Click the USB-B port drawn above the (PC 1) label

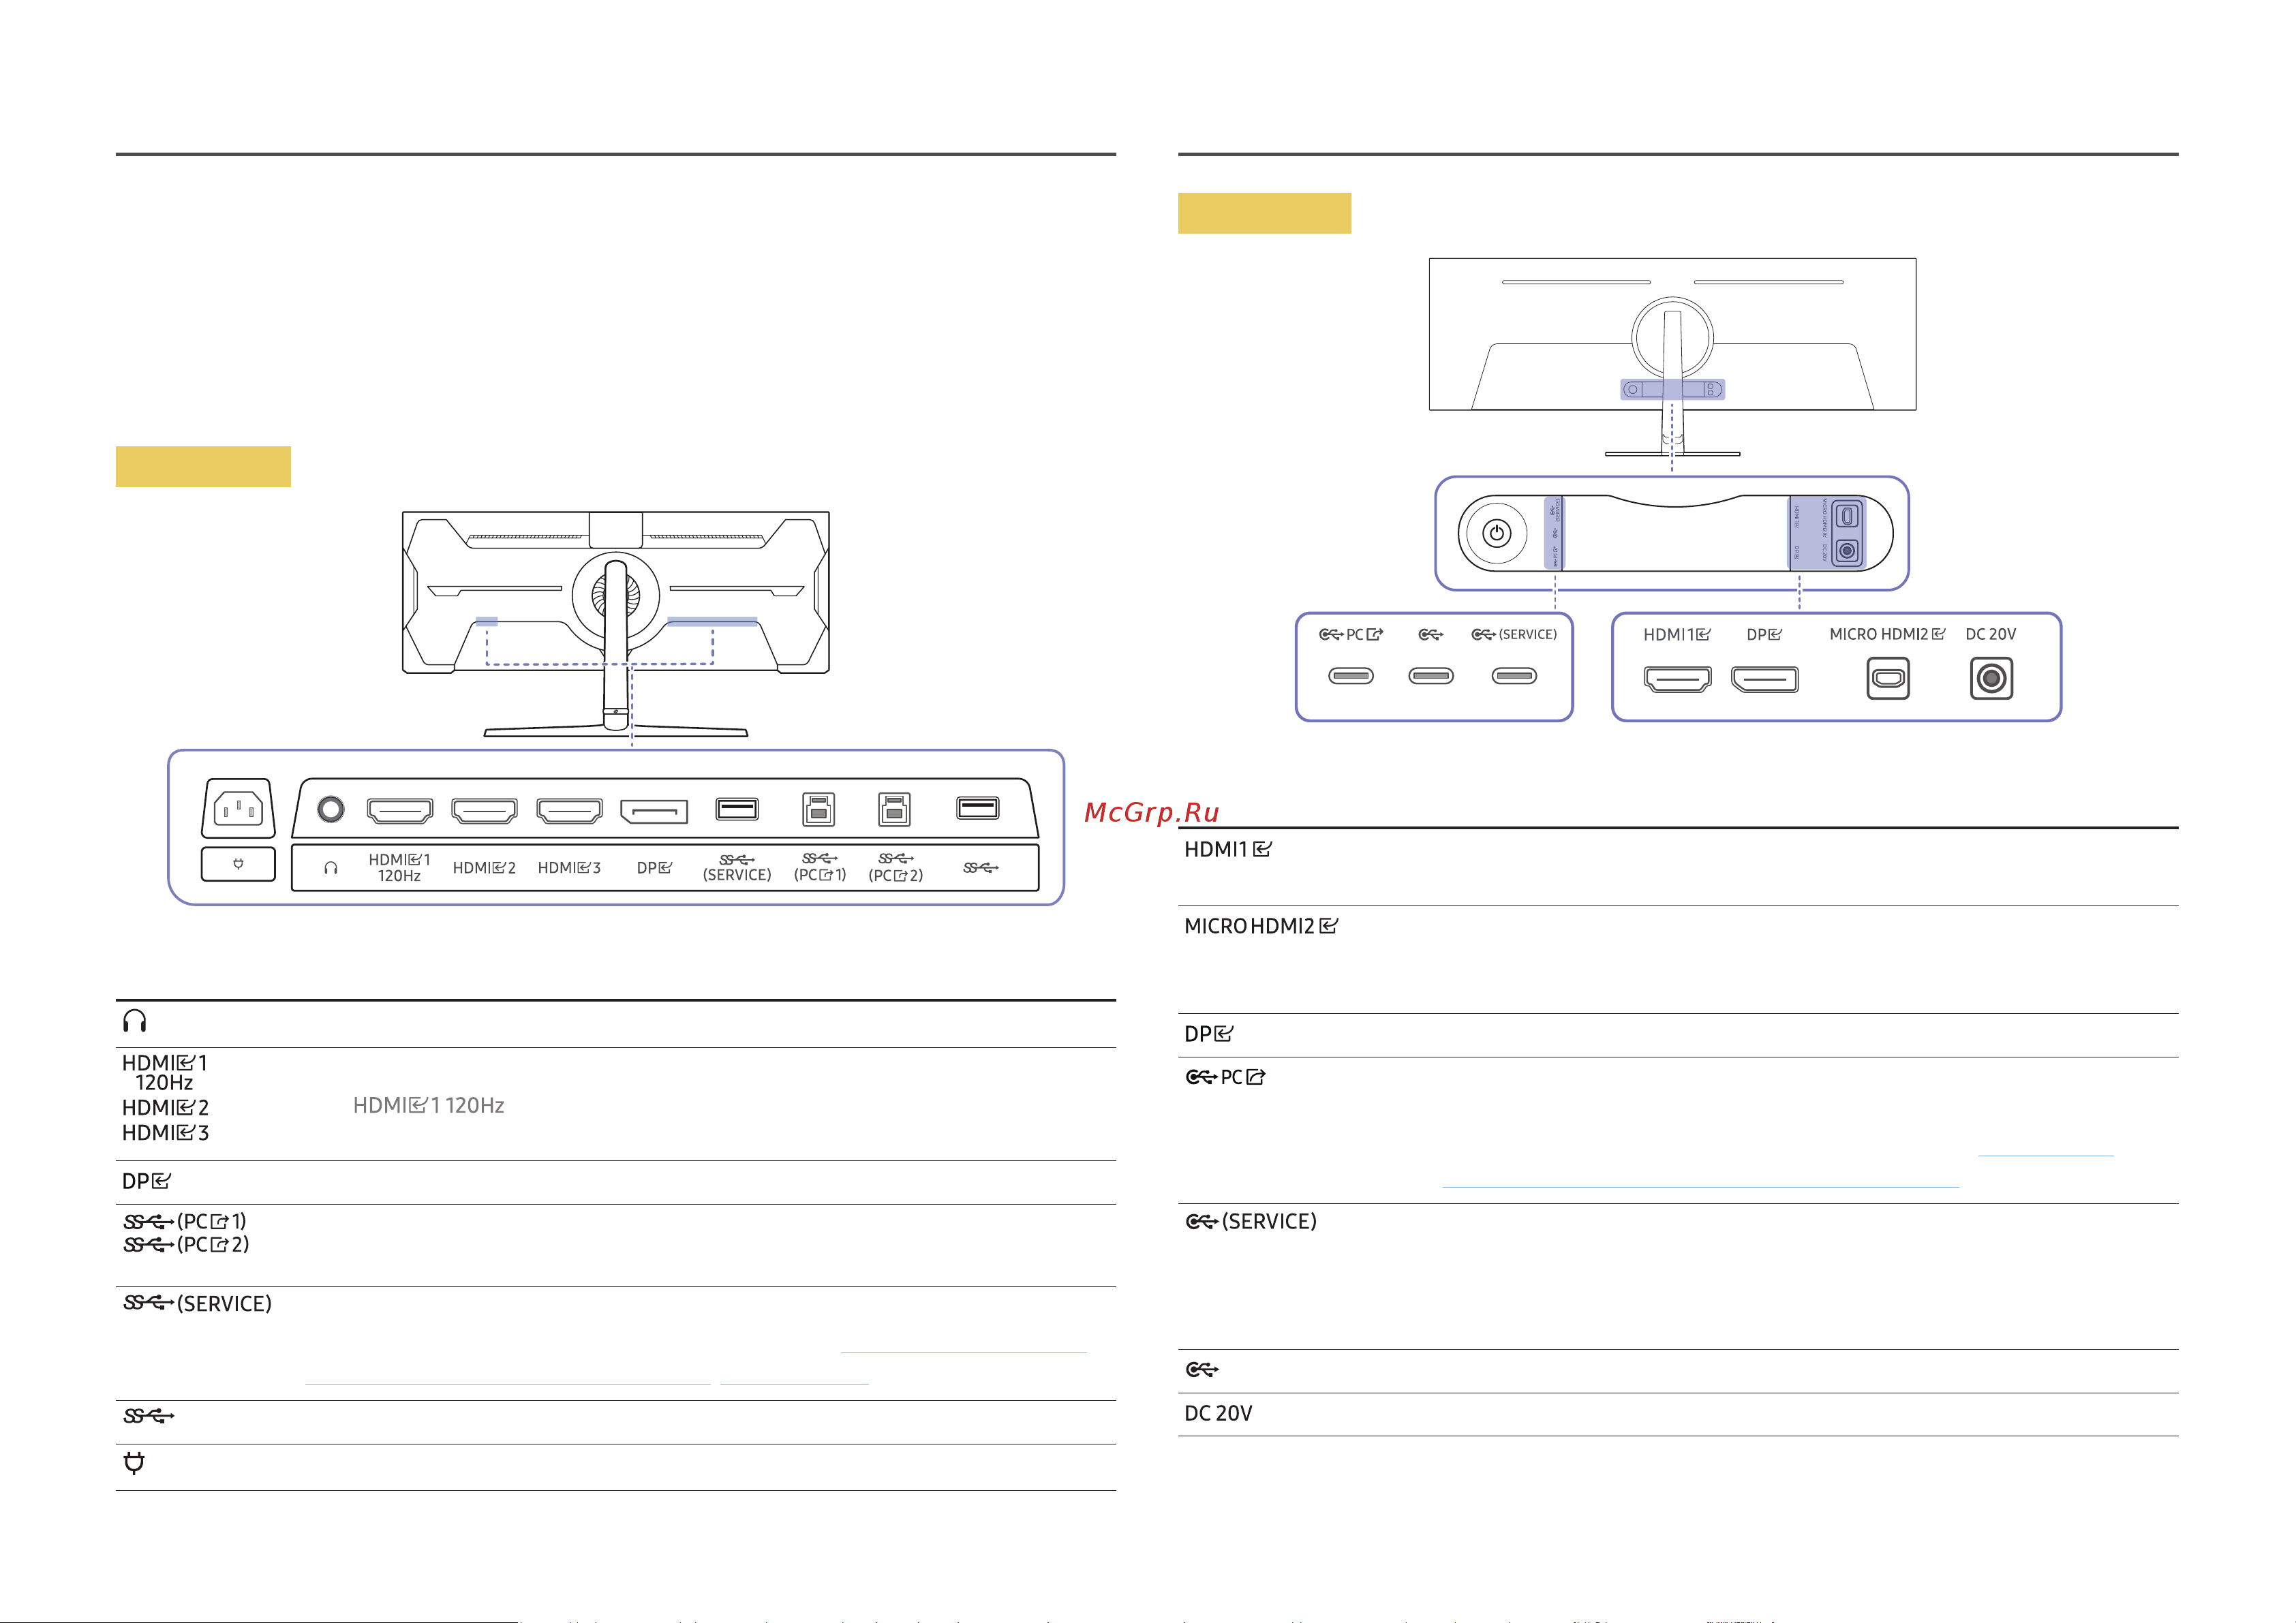(x=818, y=809)
